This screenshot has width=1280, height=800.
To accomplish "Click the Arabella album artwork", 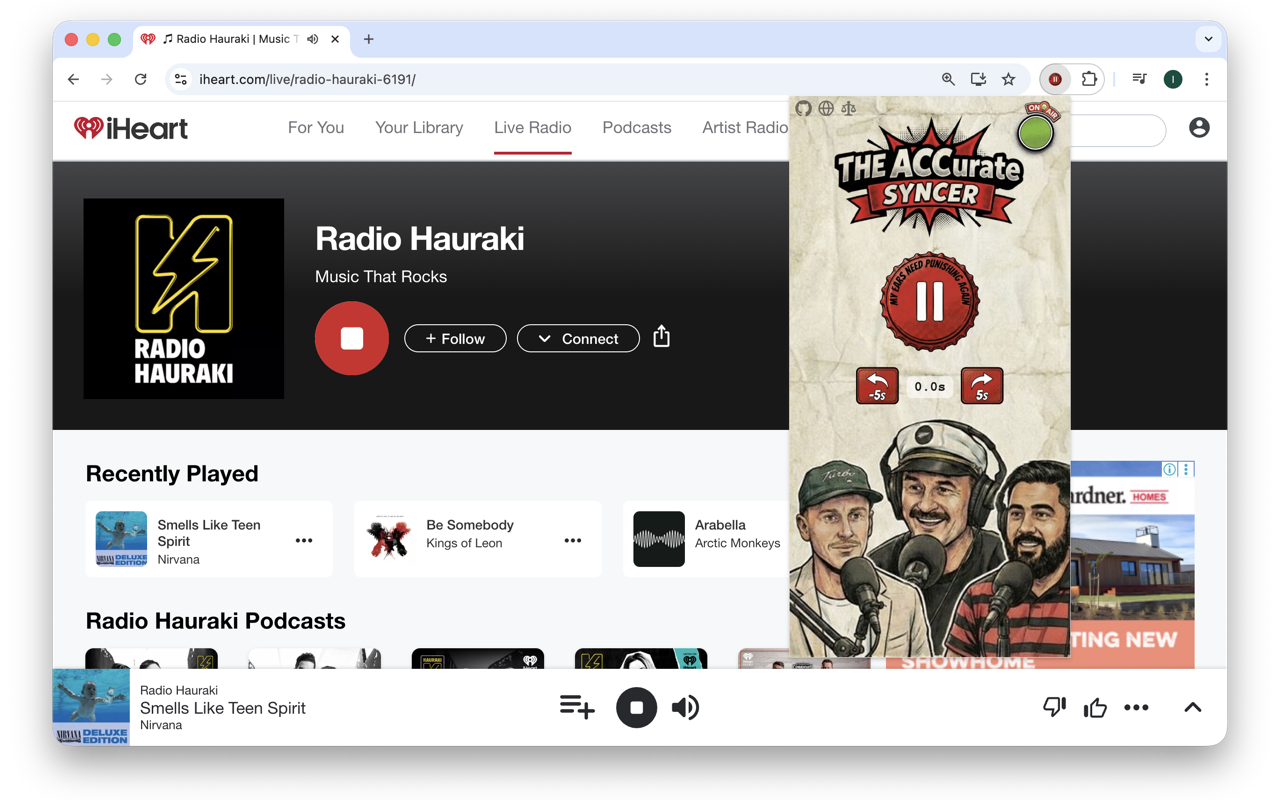I will (x=659, y=539).
